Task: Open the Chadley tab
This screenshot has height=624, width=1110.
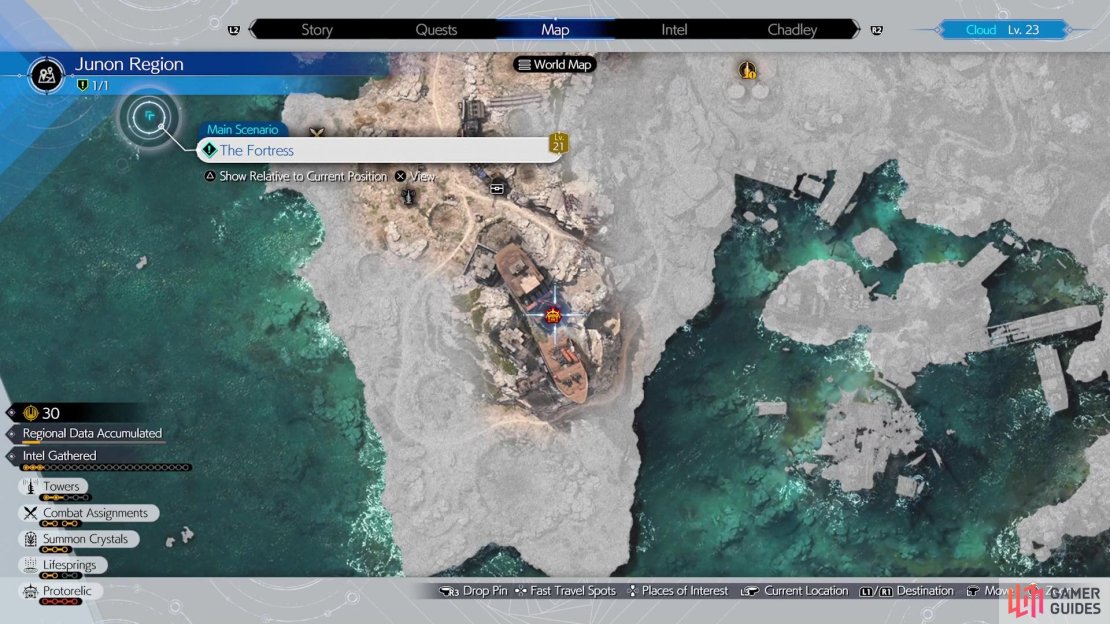Action: tap(792, 30)
